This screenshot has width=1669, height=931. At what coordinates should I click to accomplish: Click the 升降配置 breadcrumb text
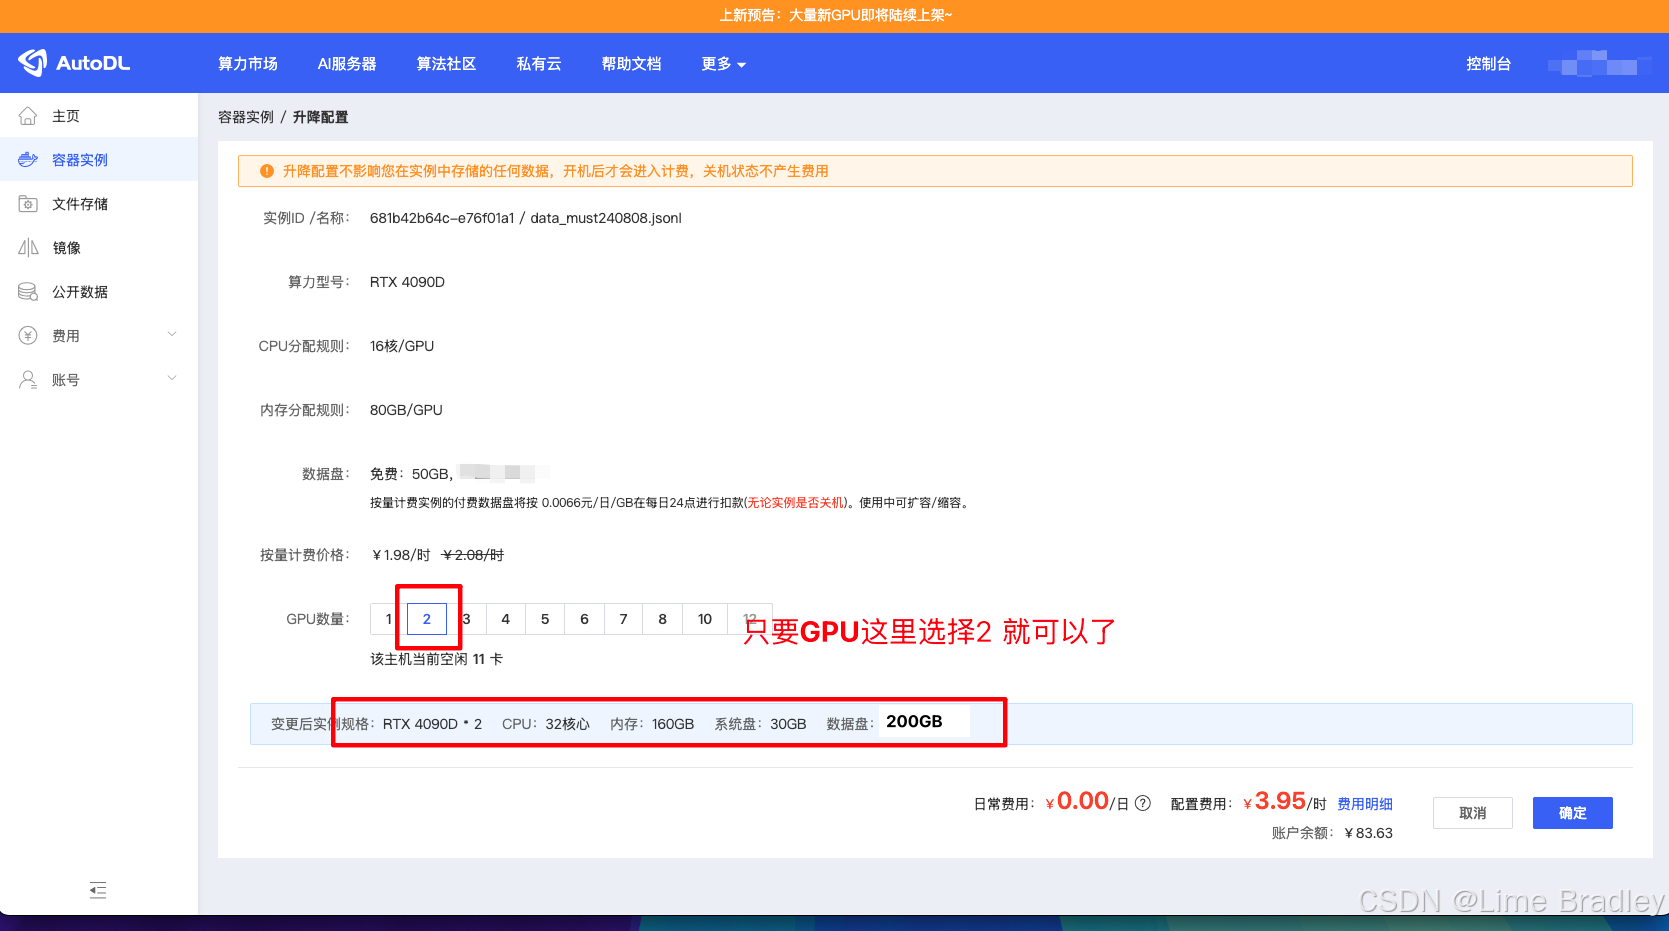point(320,117)
